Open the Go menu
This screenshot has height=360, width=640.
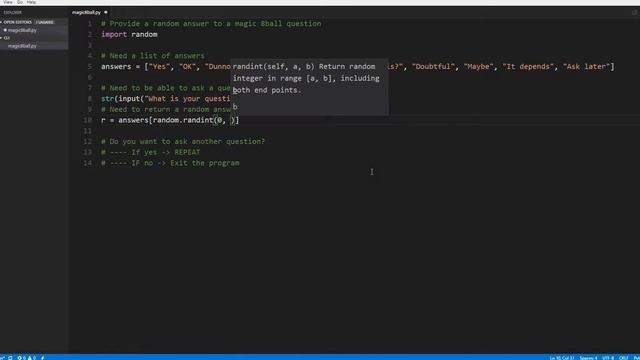click(20, 2)
